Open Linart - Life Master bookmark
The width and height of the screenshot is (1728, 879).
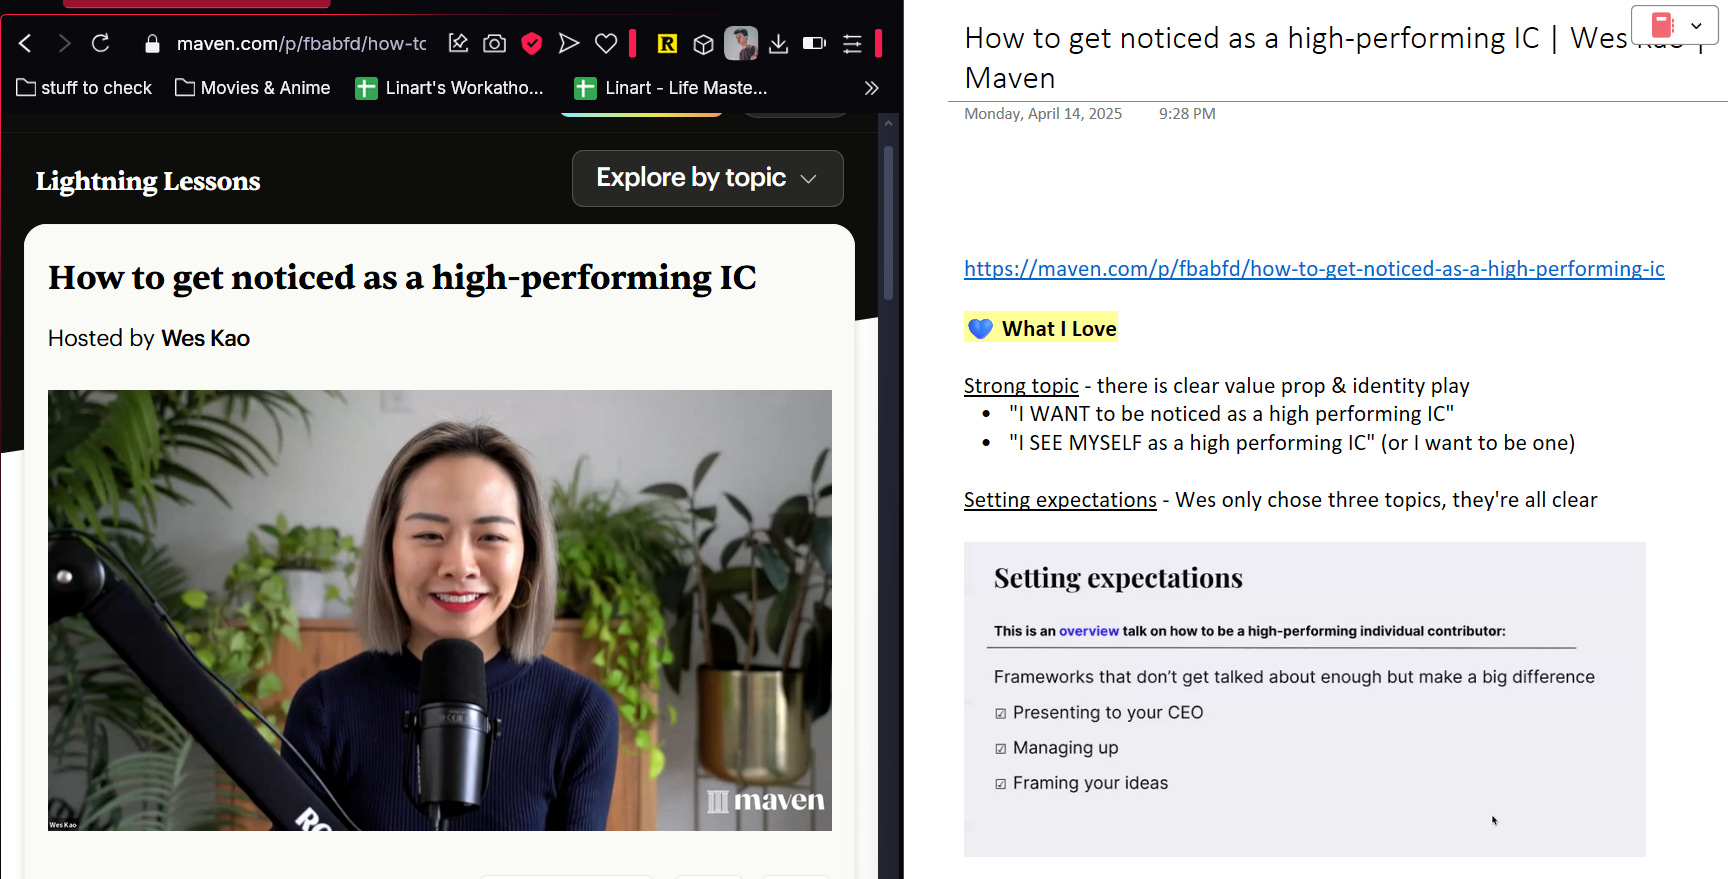671,88
